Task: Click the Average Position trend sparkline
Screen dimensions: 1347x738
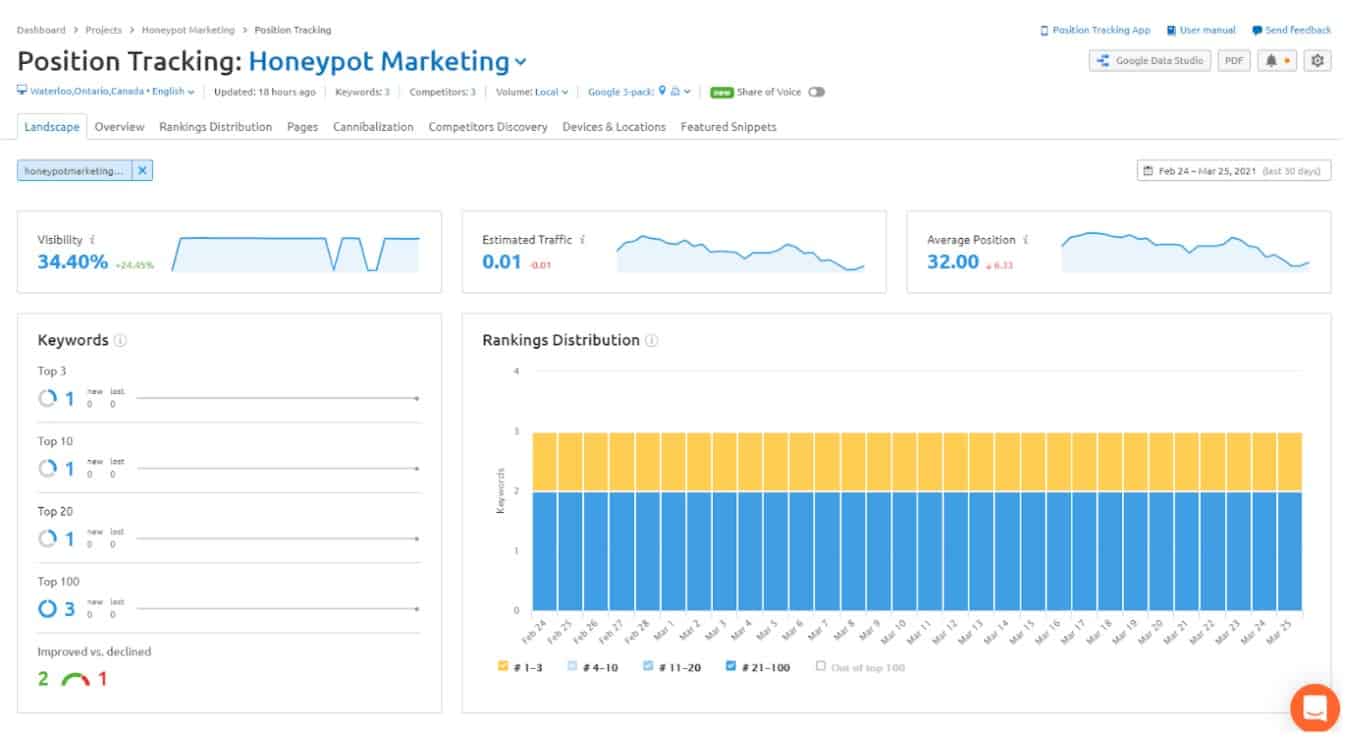Action: point(1185,252)
